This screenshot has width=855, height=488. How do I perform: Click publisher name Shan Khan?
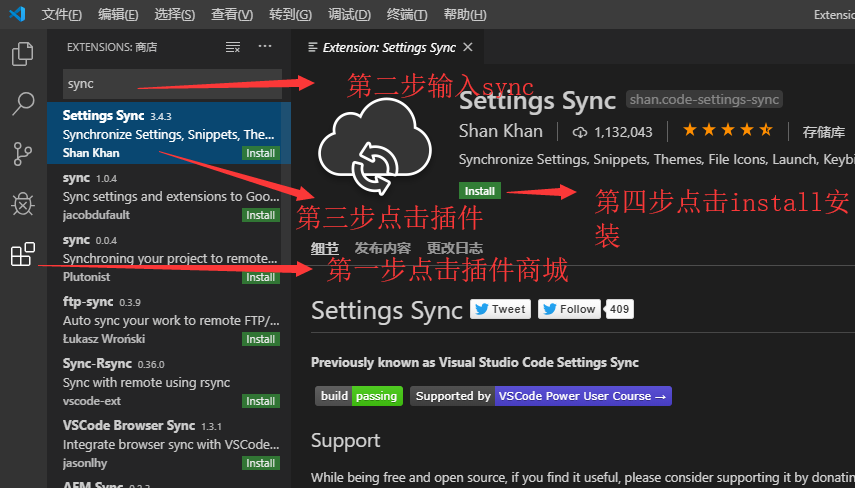[x=501, y=131]
